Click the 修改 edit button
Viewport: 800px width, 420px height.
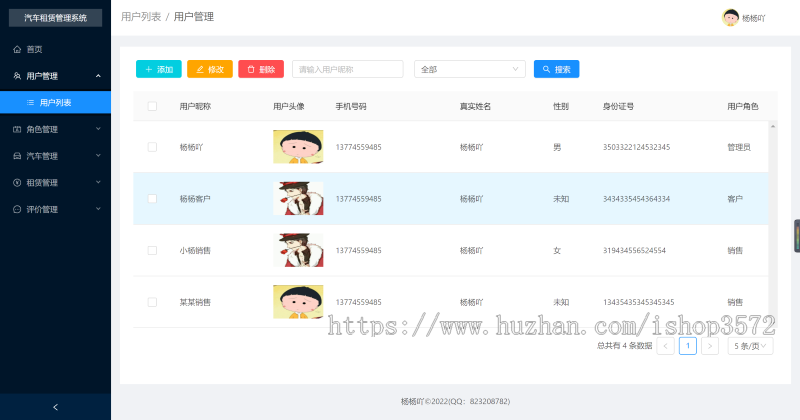(210, 69)
